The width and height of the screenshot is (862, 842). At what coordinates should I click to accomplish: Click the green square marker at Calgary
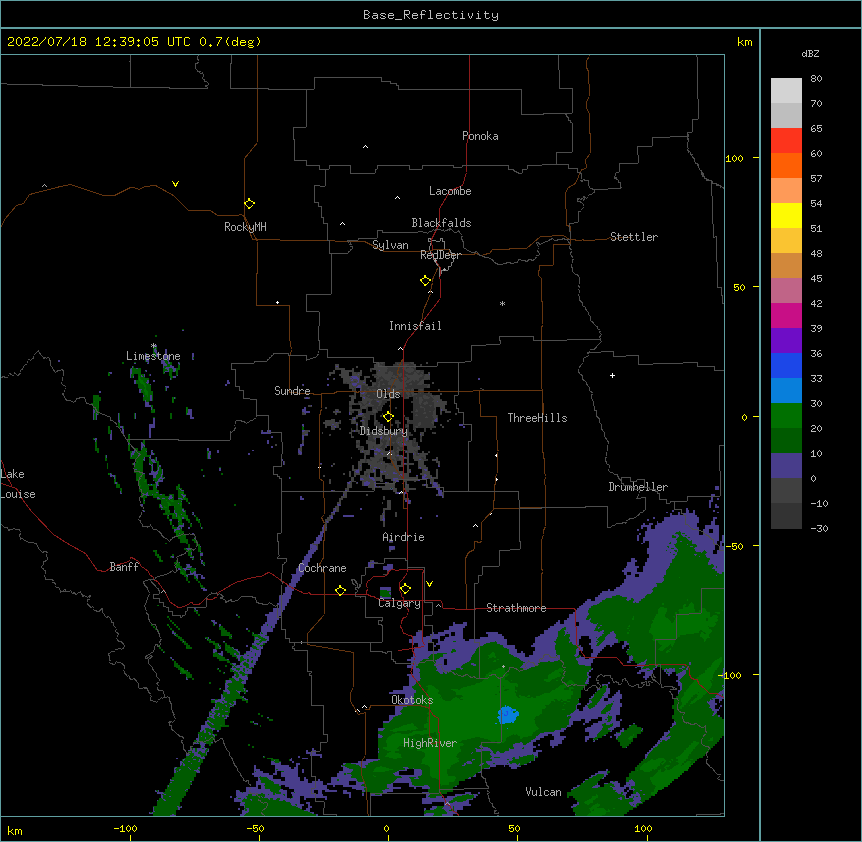385,592
